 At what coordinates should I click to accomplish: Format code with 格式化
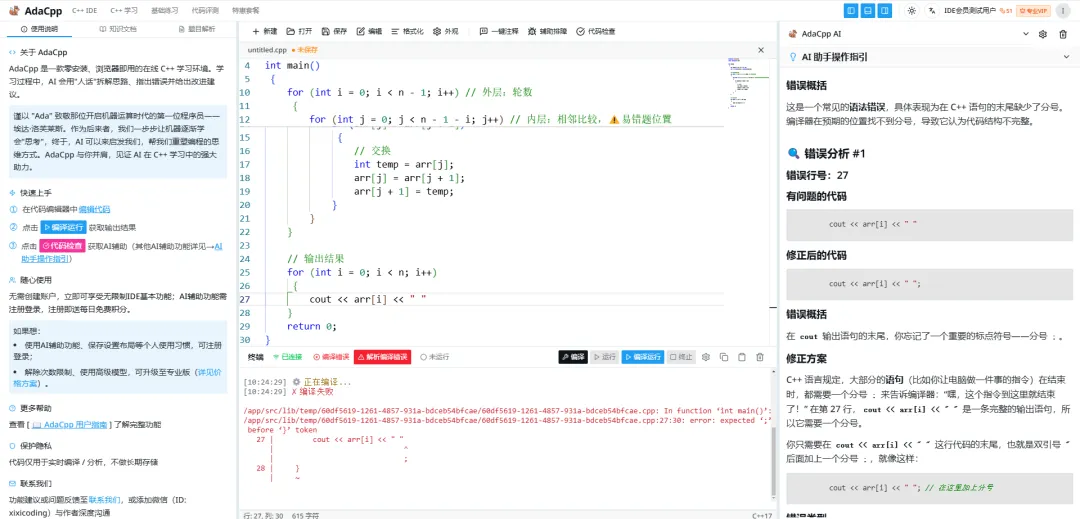(407, 32)
